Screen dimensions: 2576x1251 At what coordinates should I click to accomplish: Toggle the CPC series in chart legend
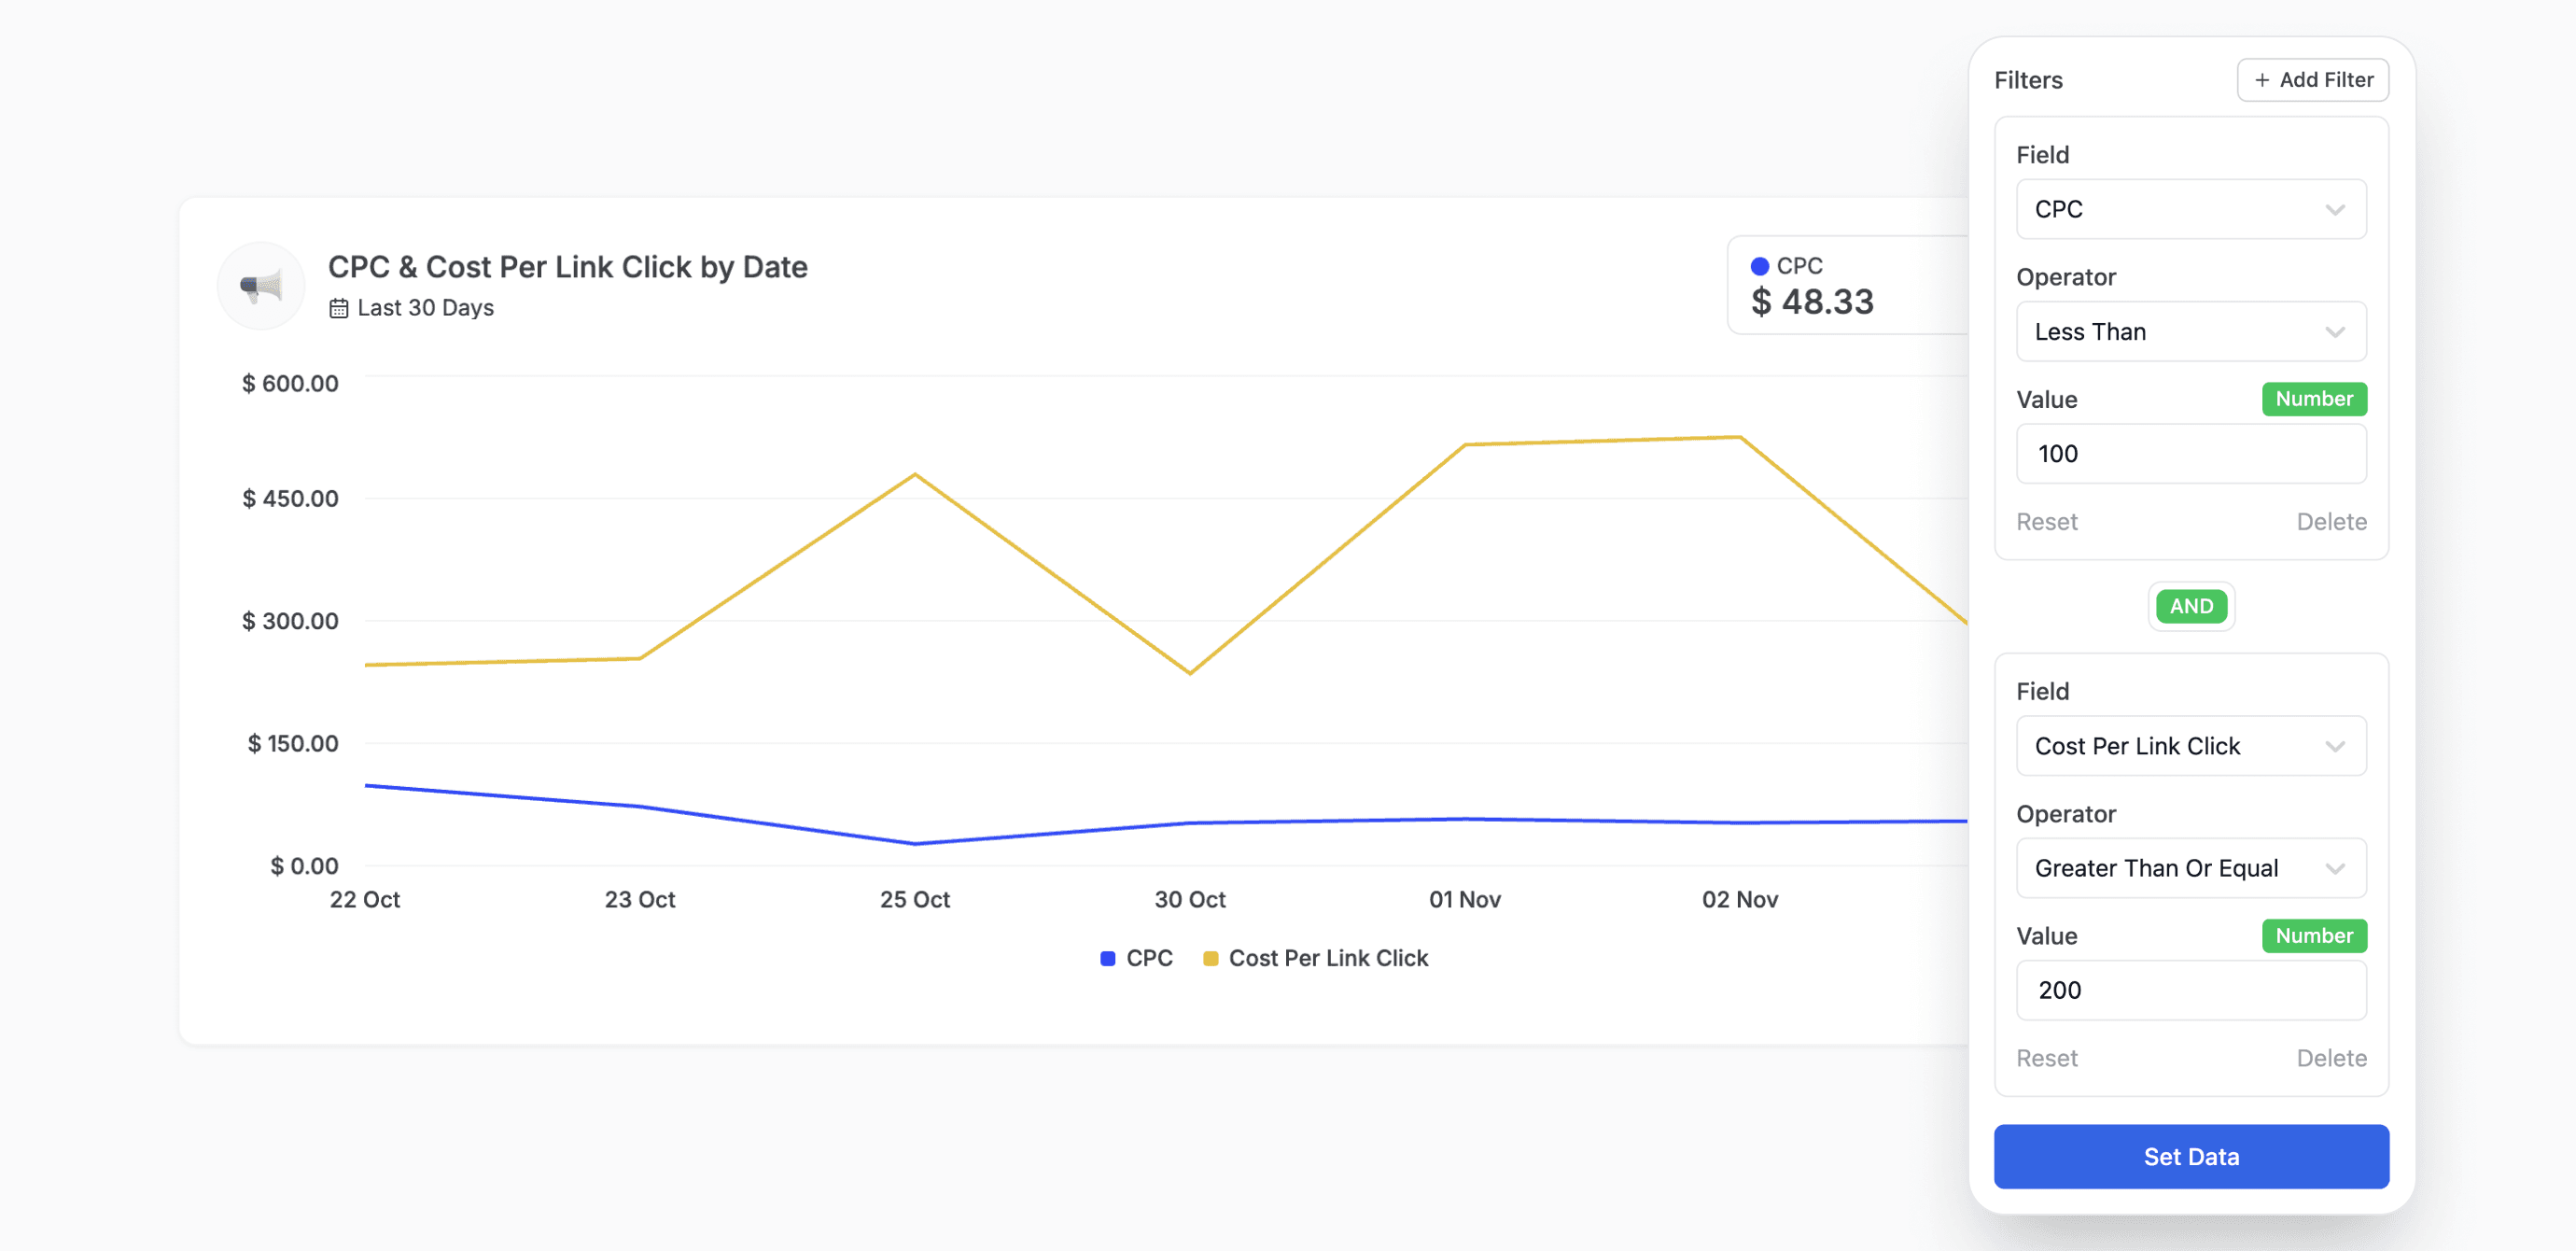[1137, 957]
